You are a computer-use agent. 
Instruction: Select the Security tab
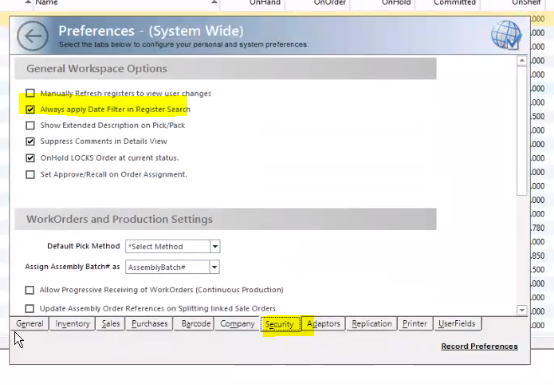(280, 324)
